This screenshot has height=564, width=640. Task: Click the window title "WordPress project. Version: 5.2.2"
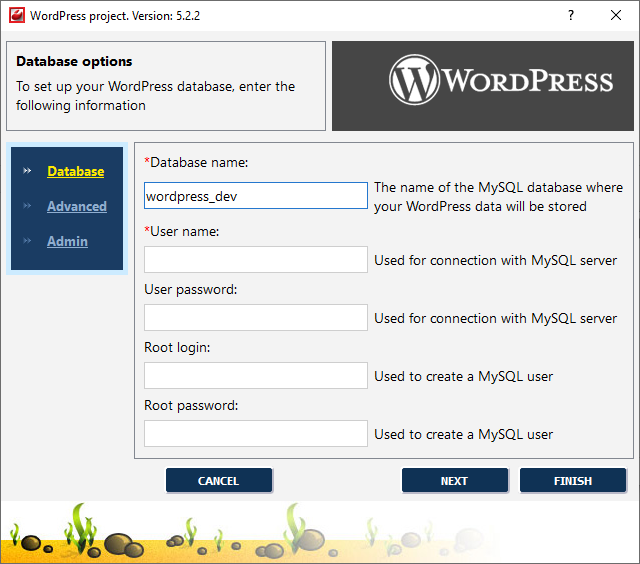tap(115, 16)
